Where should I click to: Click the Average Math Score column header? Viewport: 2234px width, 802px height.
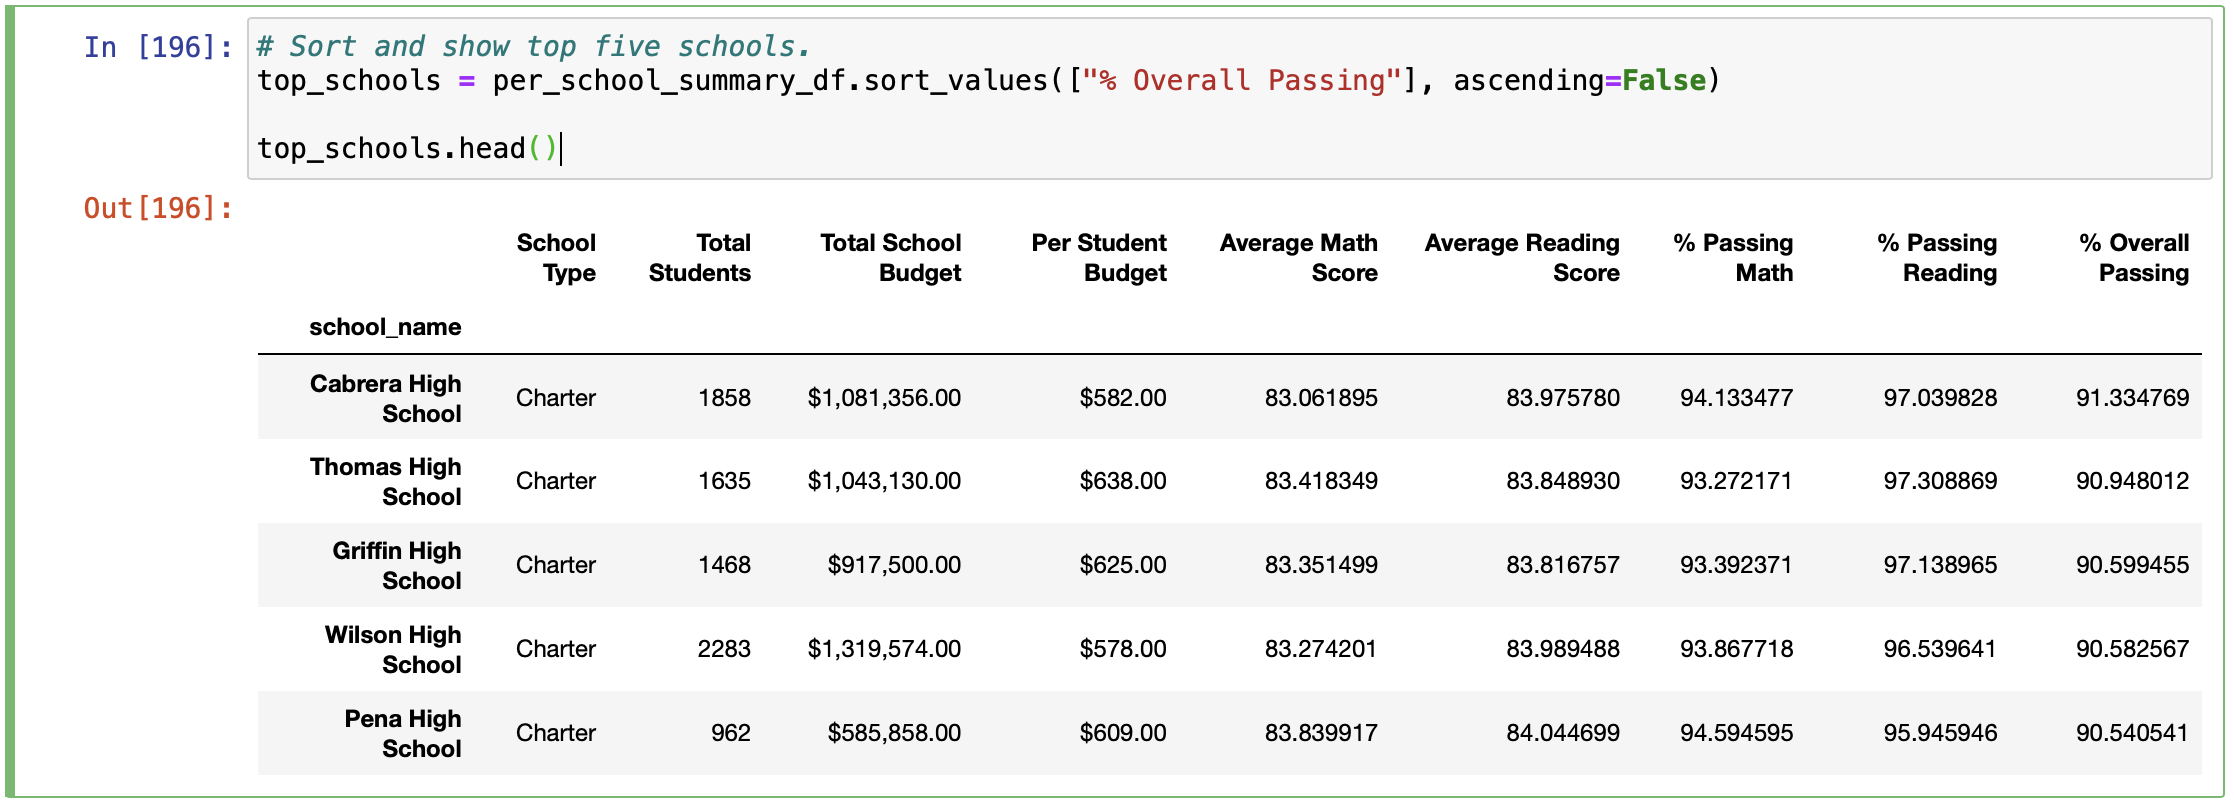coord(1298,258)
